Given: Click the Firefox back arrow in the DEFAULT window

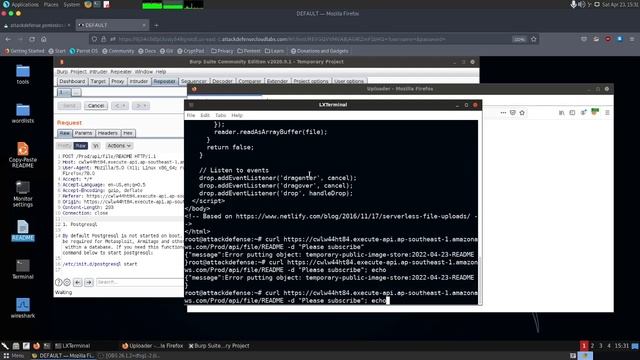Looking at the screenshot, I should coord(8,39).
